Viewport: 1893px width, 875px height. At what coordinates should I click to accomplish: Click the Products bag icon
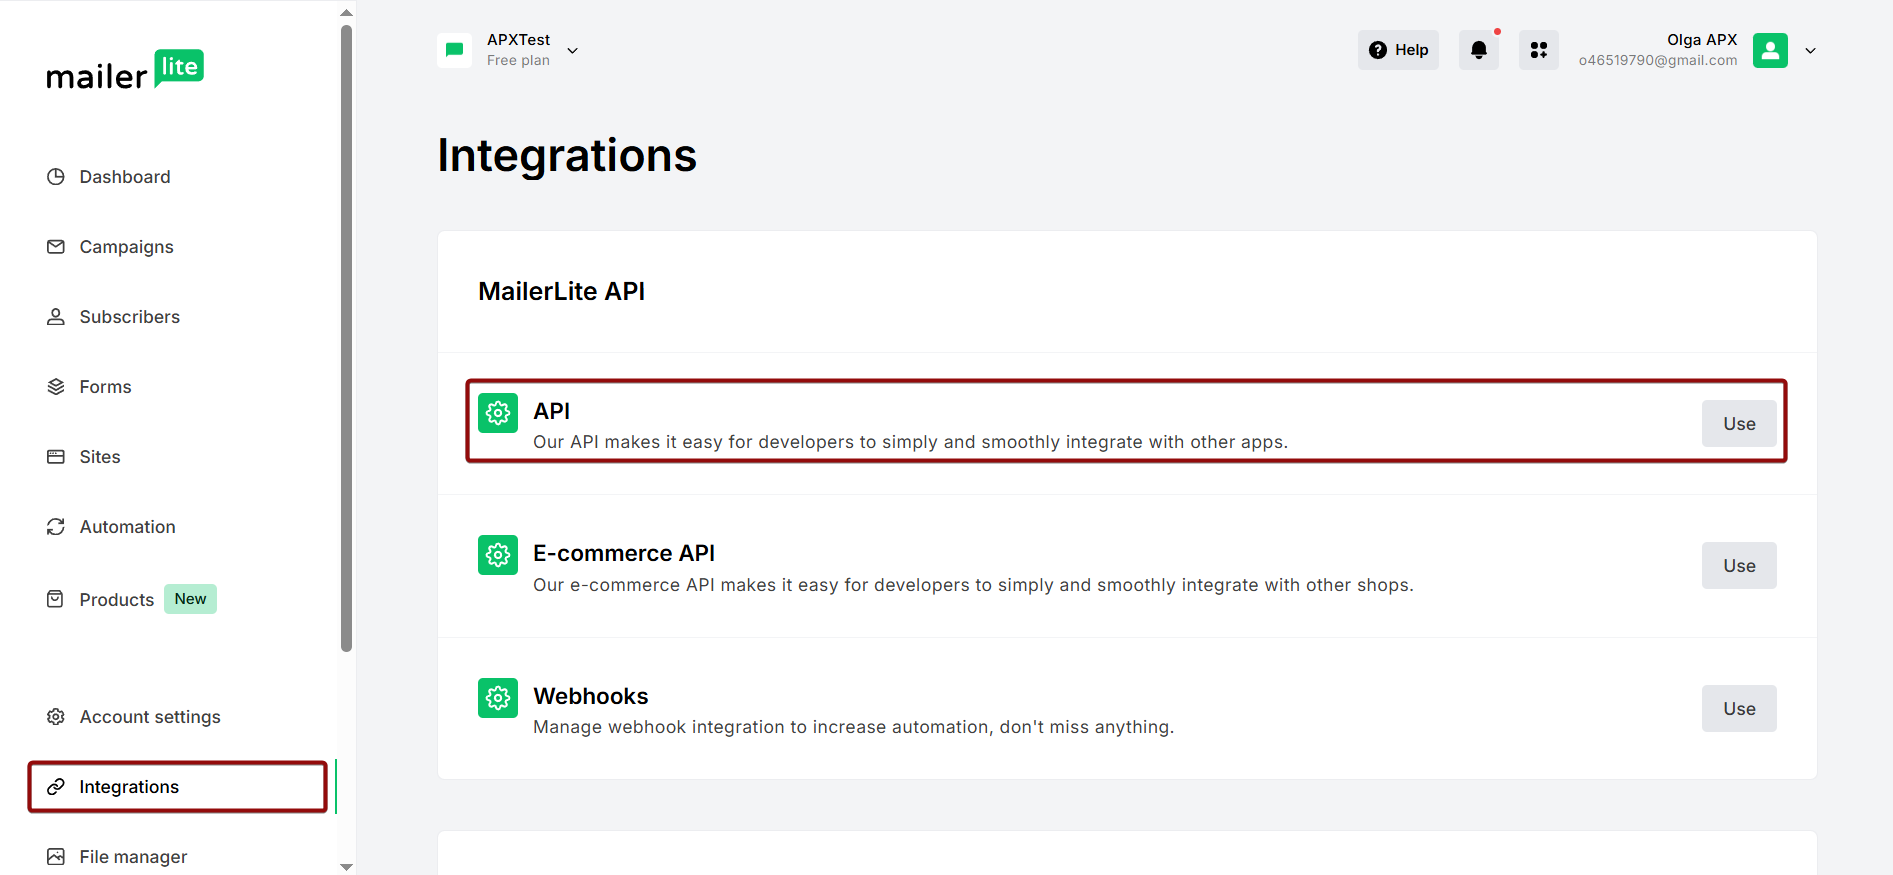pyautogui.click(x=56, y=599)
